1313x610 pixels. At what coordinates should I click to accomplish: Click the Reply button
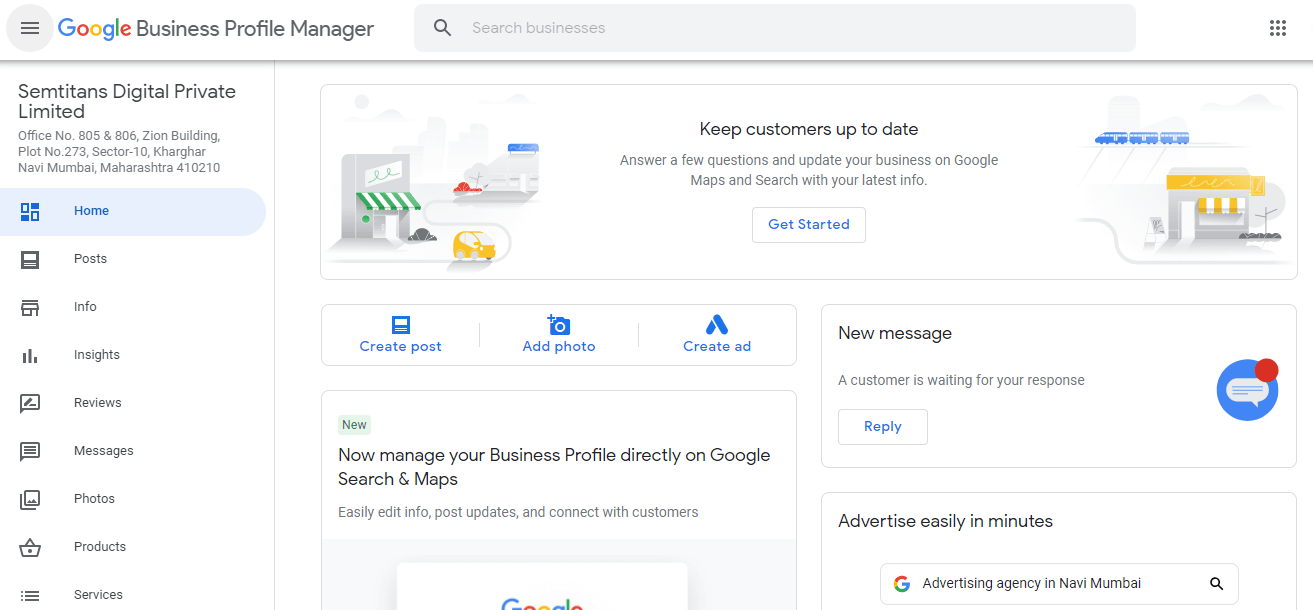tap(883, 427)
